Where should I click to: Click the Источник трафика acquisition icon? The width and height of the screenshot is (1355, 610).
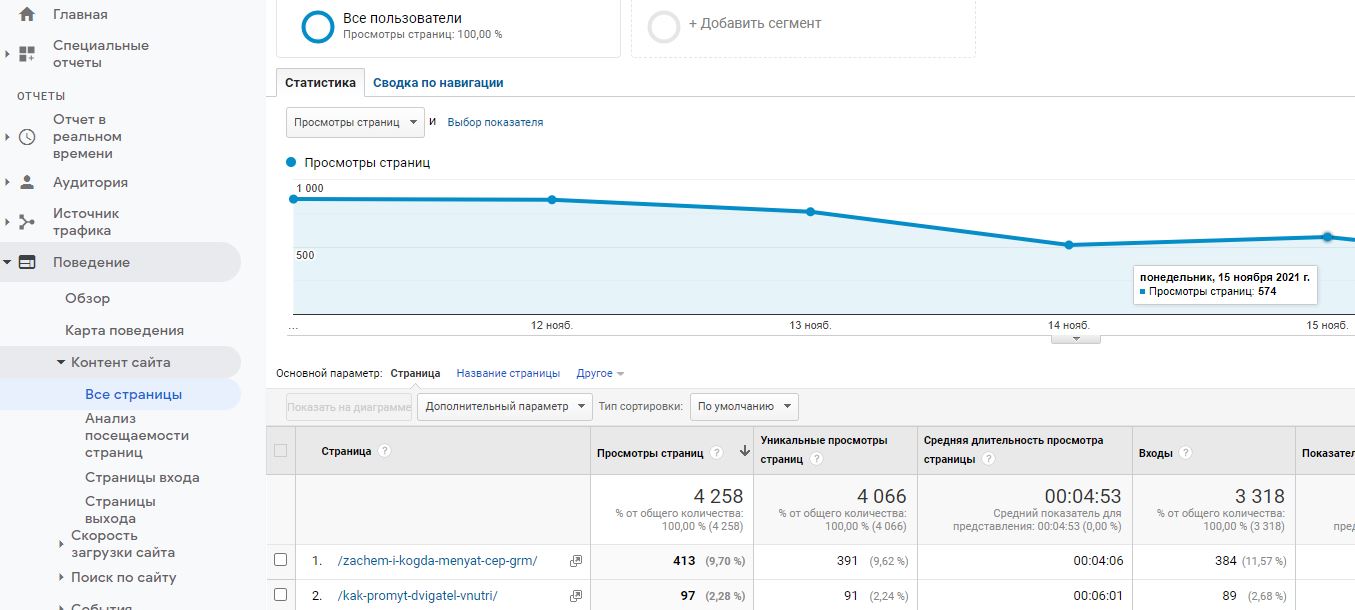click(27, 222)
